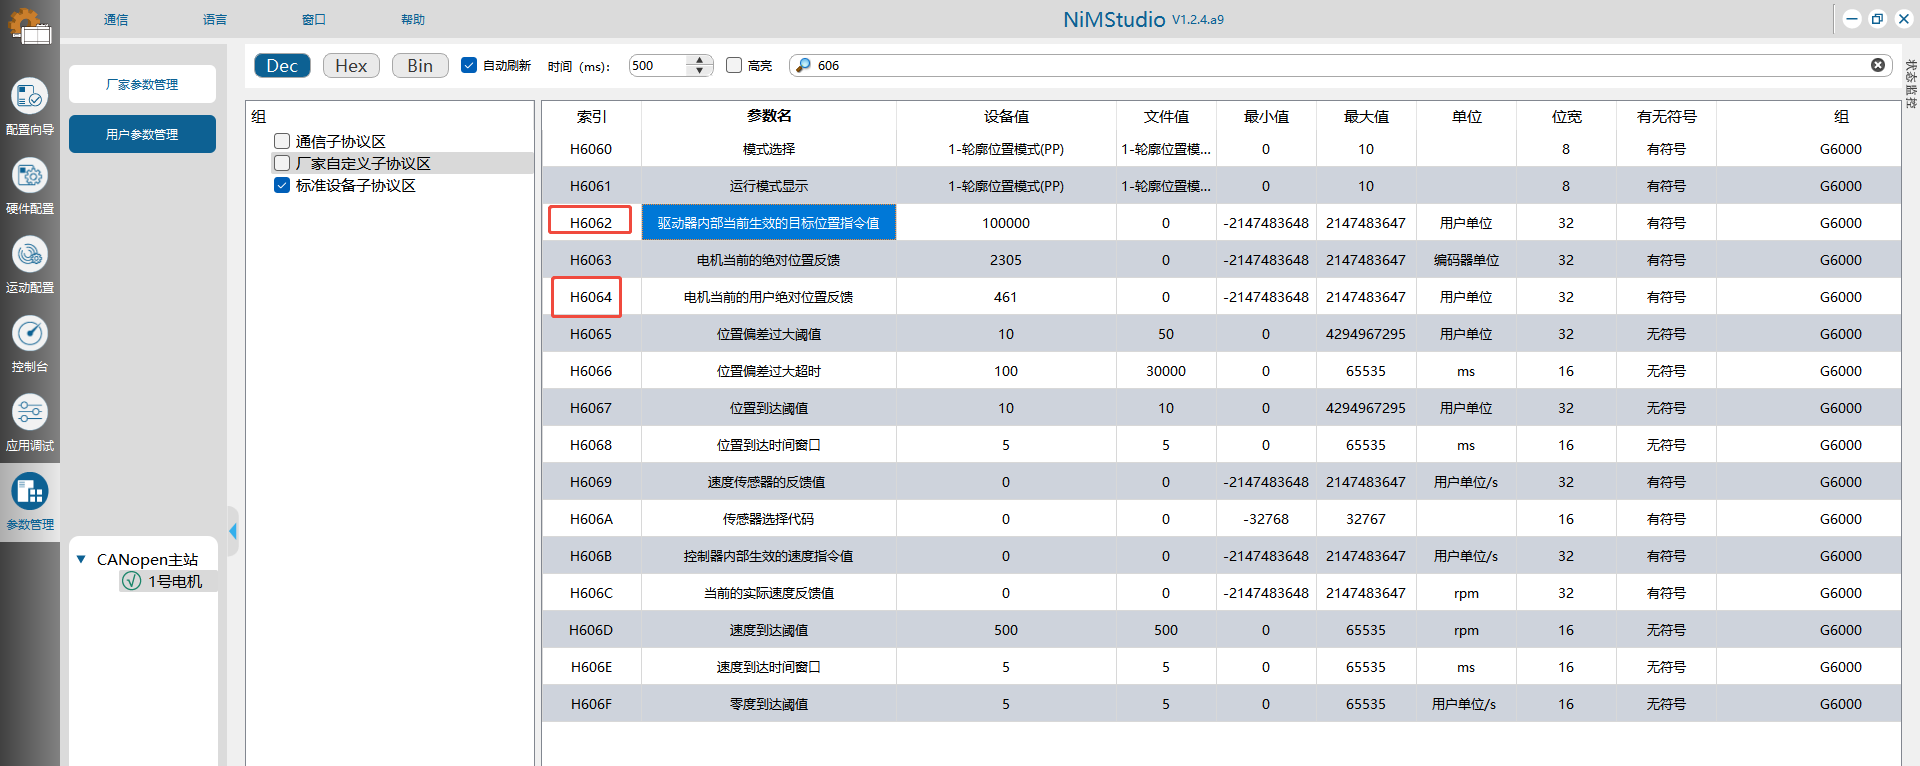Select the 零度到达阈值 parameter name

pos(769,704)
